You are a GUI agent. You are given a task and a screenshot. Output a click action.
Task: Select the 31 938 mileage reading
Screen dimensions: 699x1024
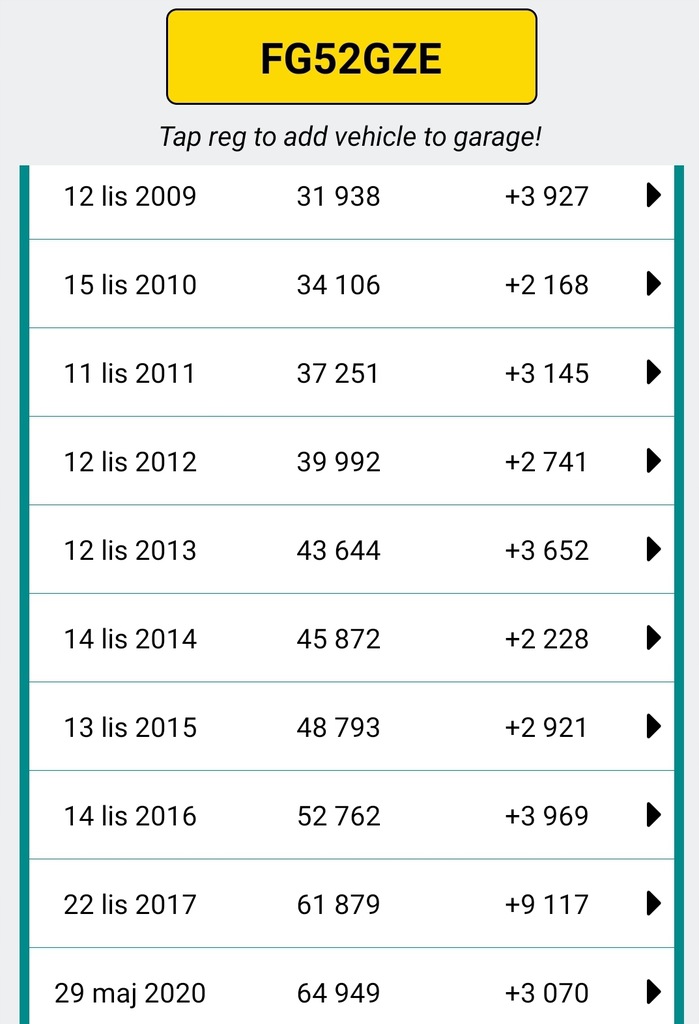tap(338, 197)
